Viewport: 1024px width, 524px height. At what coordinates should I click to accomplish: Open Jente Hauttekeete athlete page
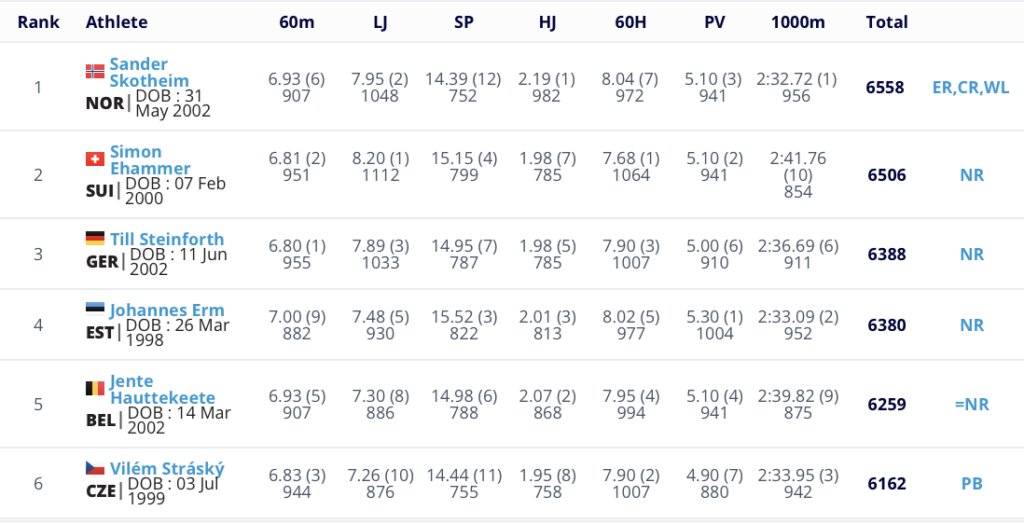tap(162, 389)
